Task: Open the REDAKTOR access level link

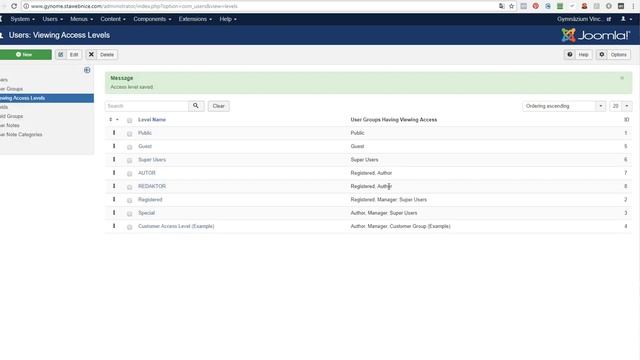Action: click(152, 186)
